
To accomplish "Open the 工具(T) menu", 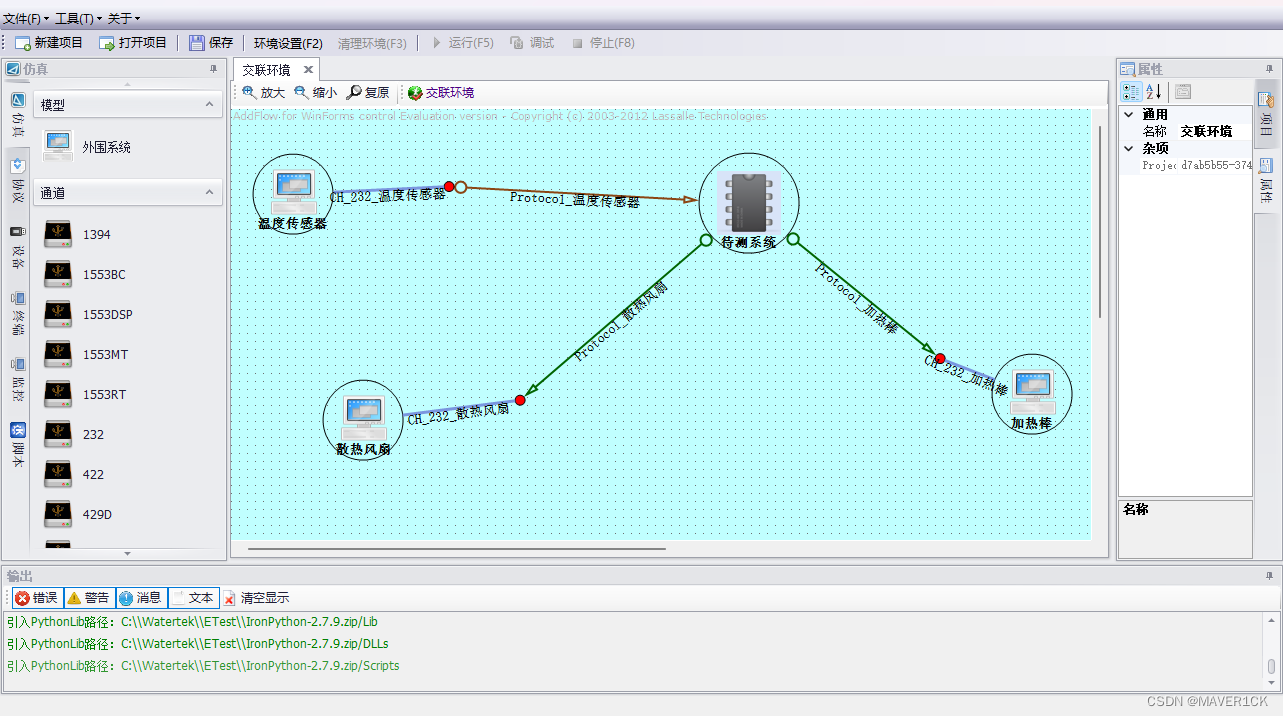I will 76,18.
